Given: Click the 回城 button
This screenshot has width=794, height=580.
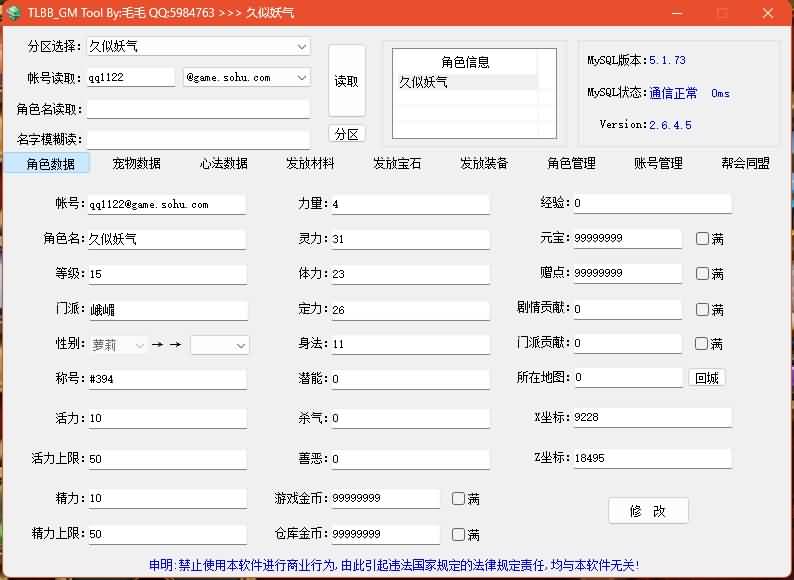Looking at the screenshot, I should tap(707, 378).
